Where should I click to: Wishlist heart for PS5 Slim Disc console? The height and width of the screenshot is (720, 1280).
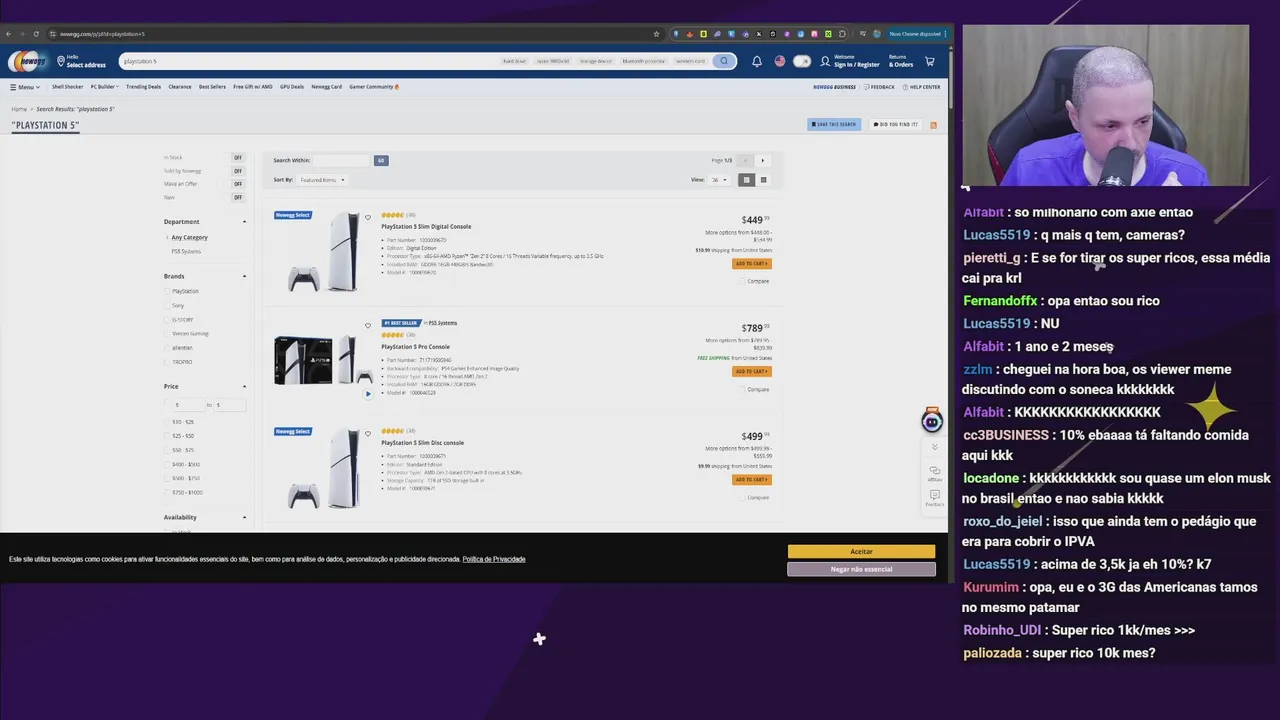(367, 433)
